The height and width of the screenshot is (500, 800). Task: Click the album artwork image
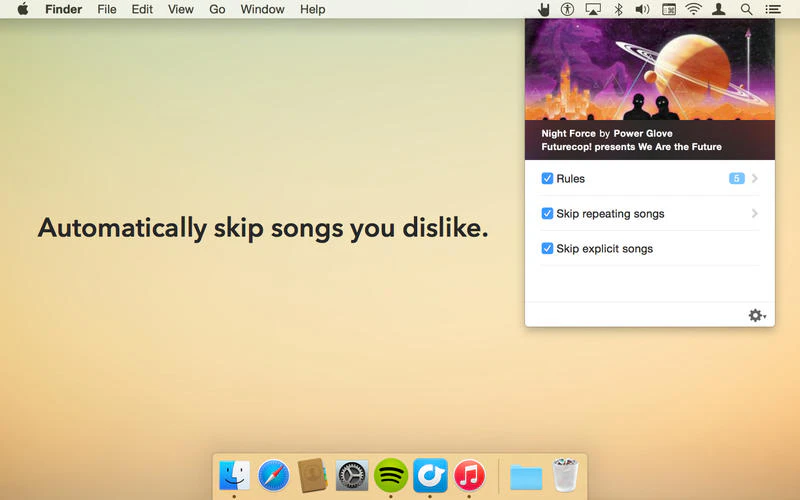[x=649, y=70]
